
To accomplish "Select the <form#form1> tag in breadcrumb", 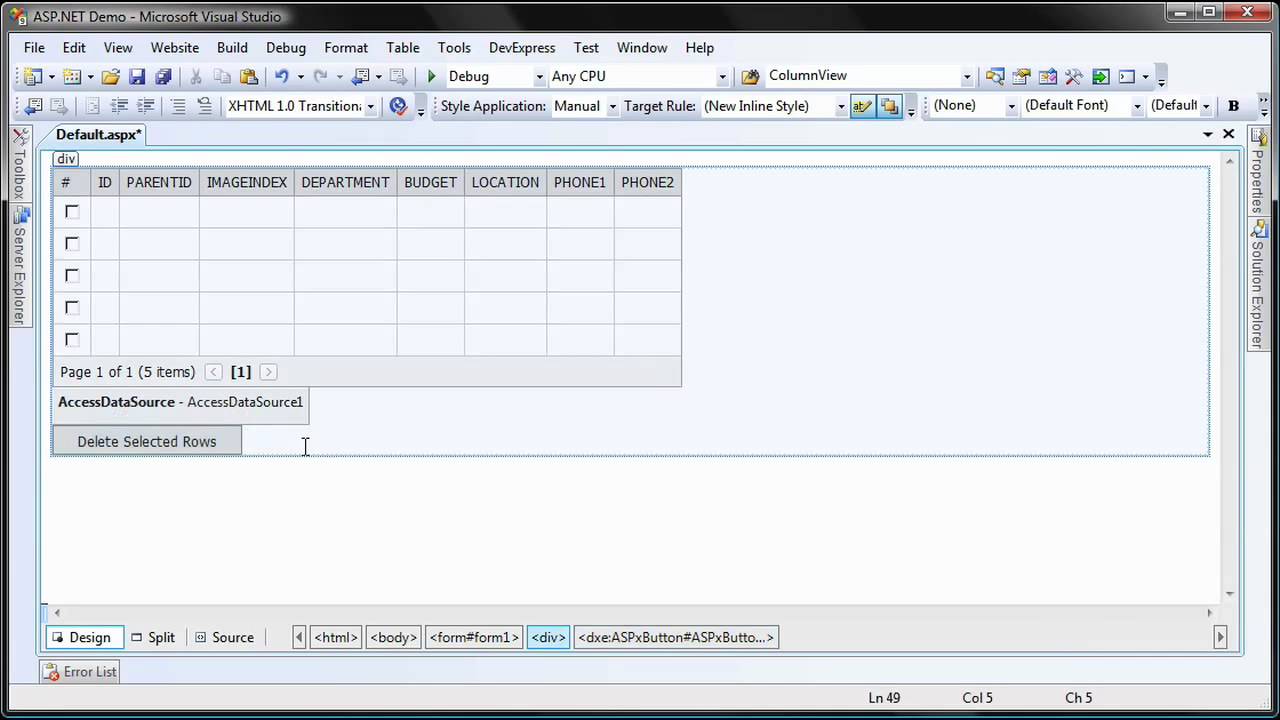I will [474, 637].
